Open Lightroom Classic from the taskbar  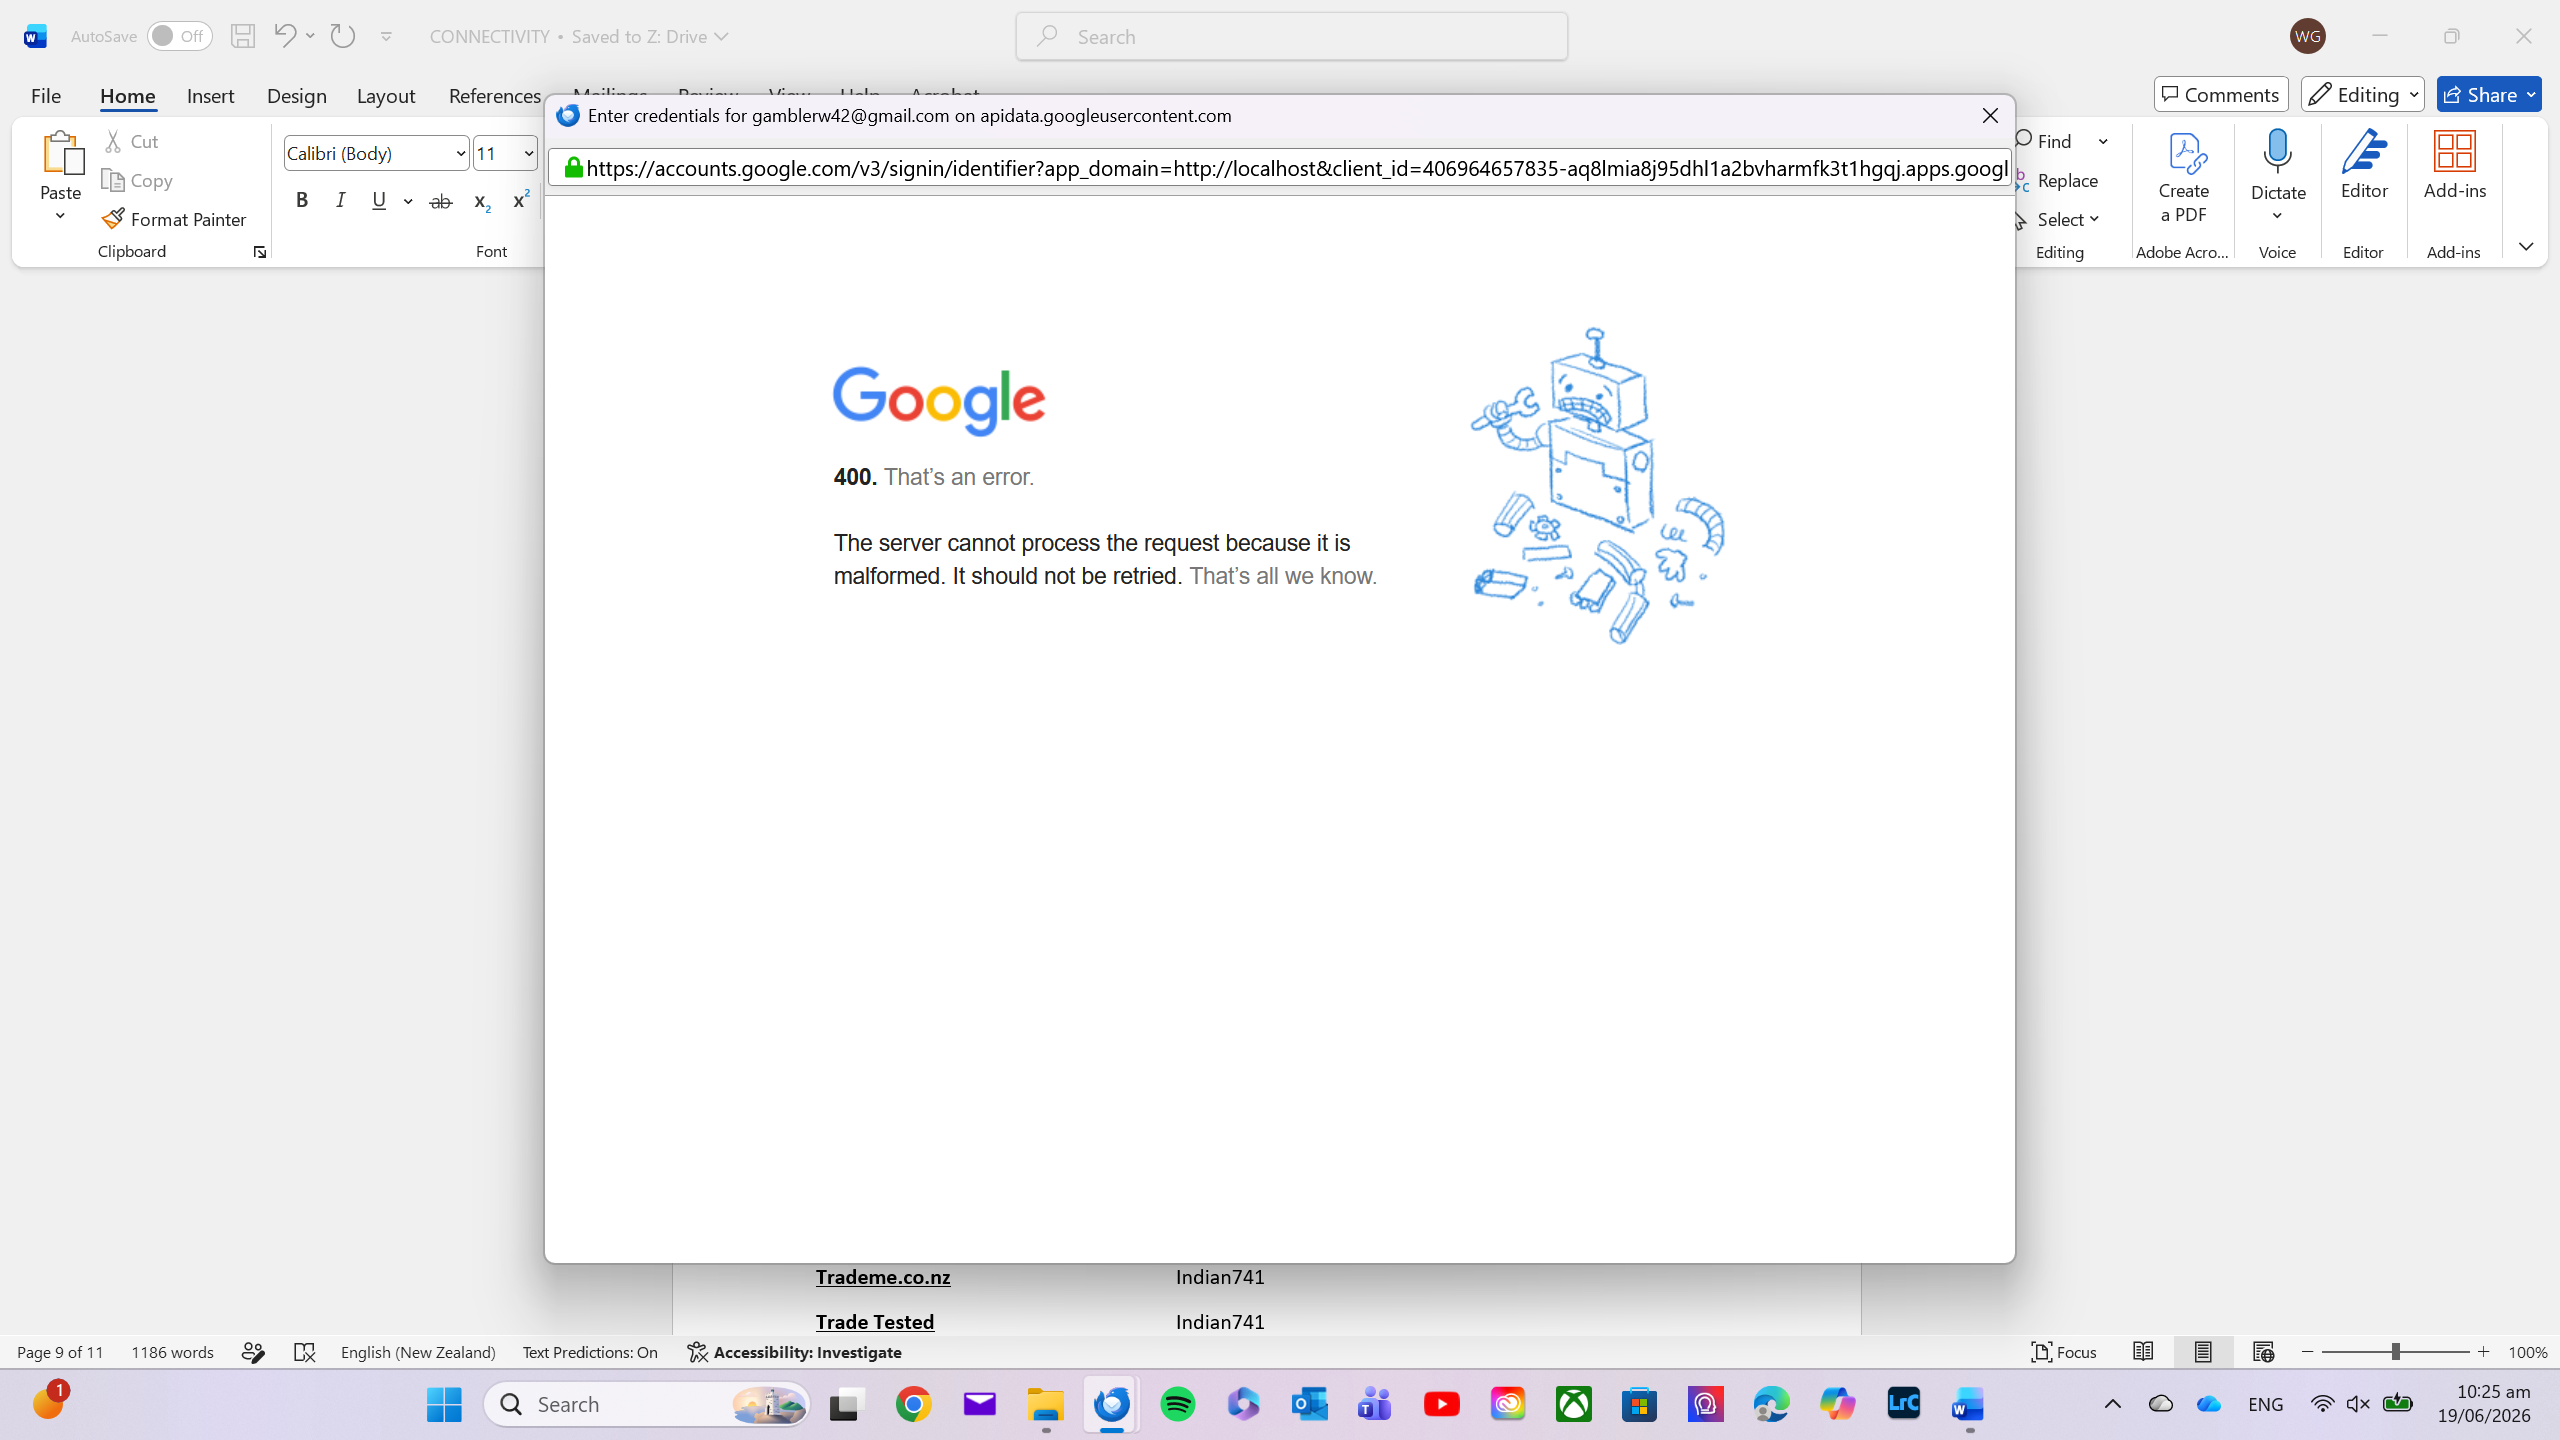point(1904,1404)
